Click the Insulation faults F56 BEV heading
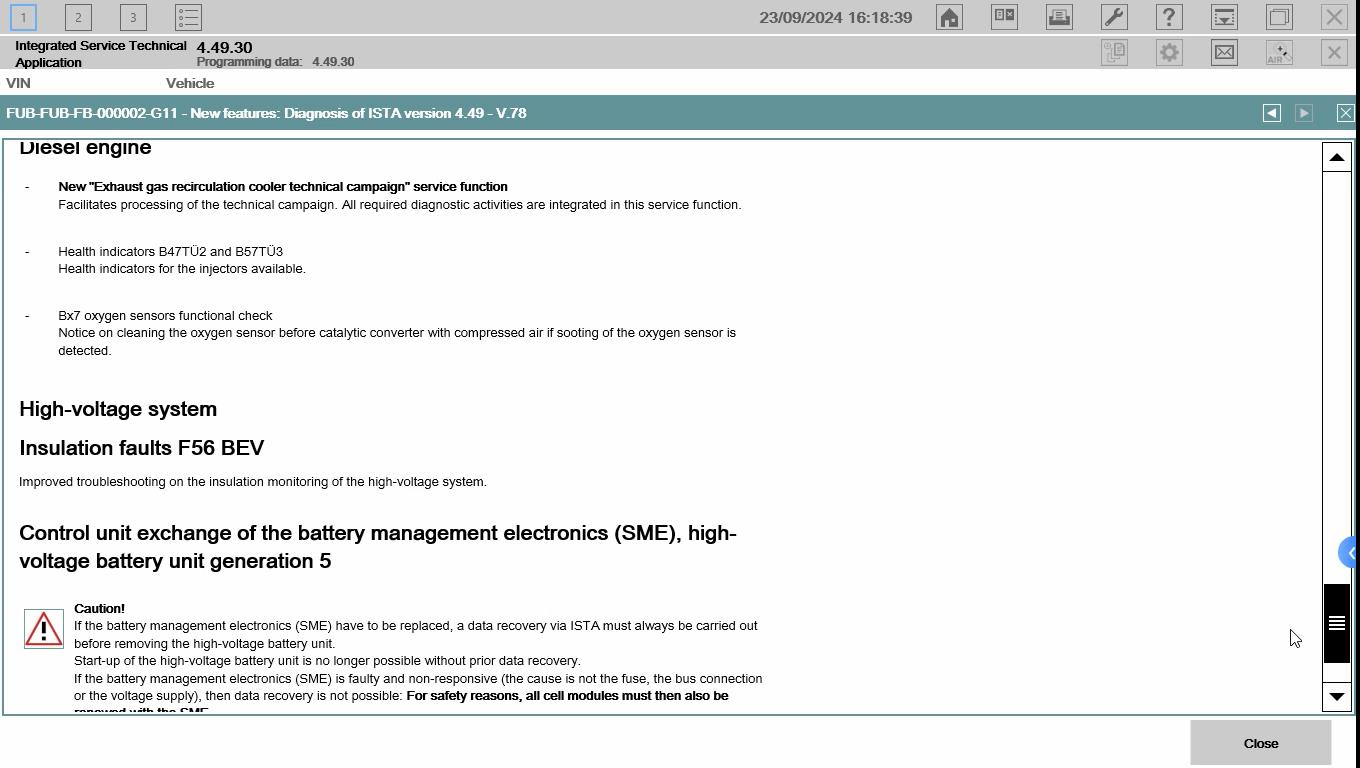Viewport: 1360px width, 768px height. [x=141, y=448]
